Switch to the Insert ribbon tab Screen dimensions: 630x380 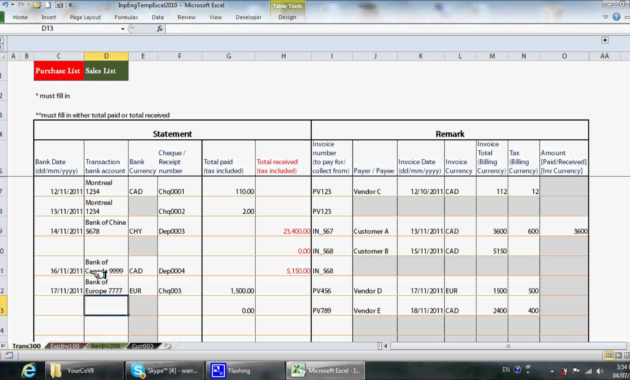click(49, 17)
